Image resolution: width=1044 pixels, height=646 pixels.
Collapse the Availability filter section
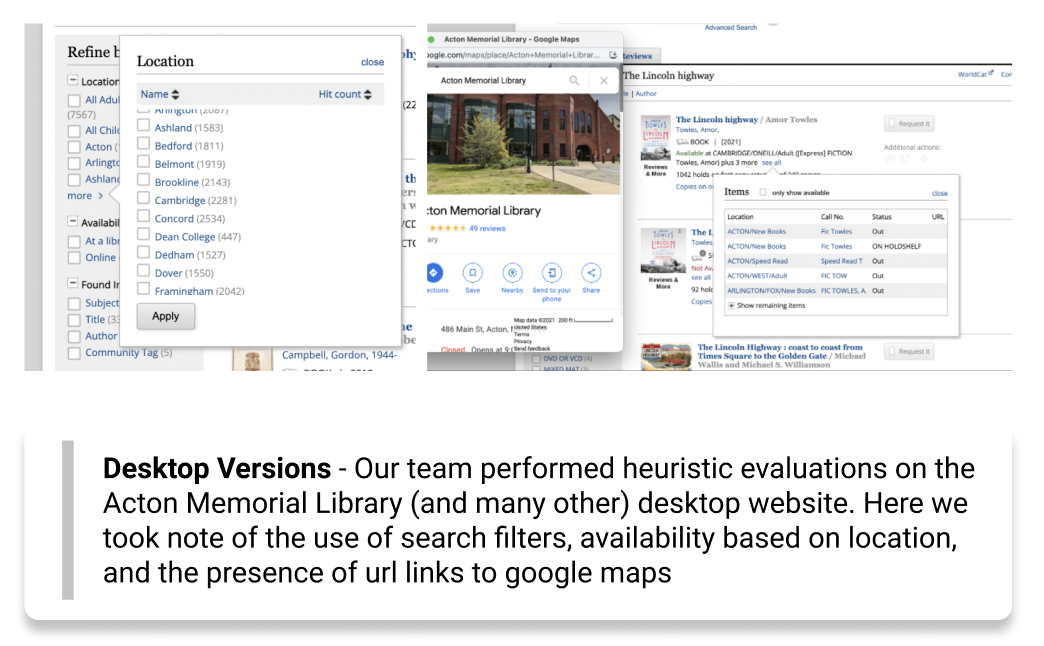click(73, 222)
